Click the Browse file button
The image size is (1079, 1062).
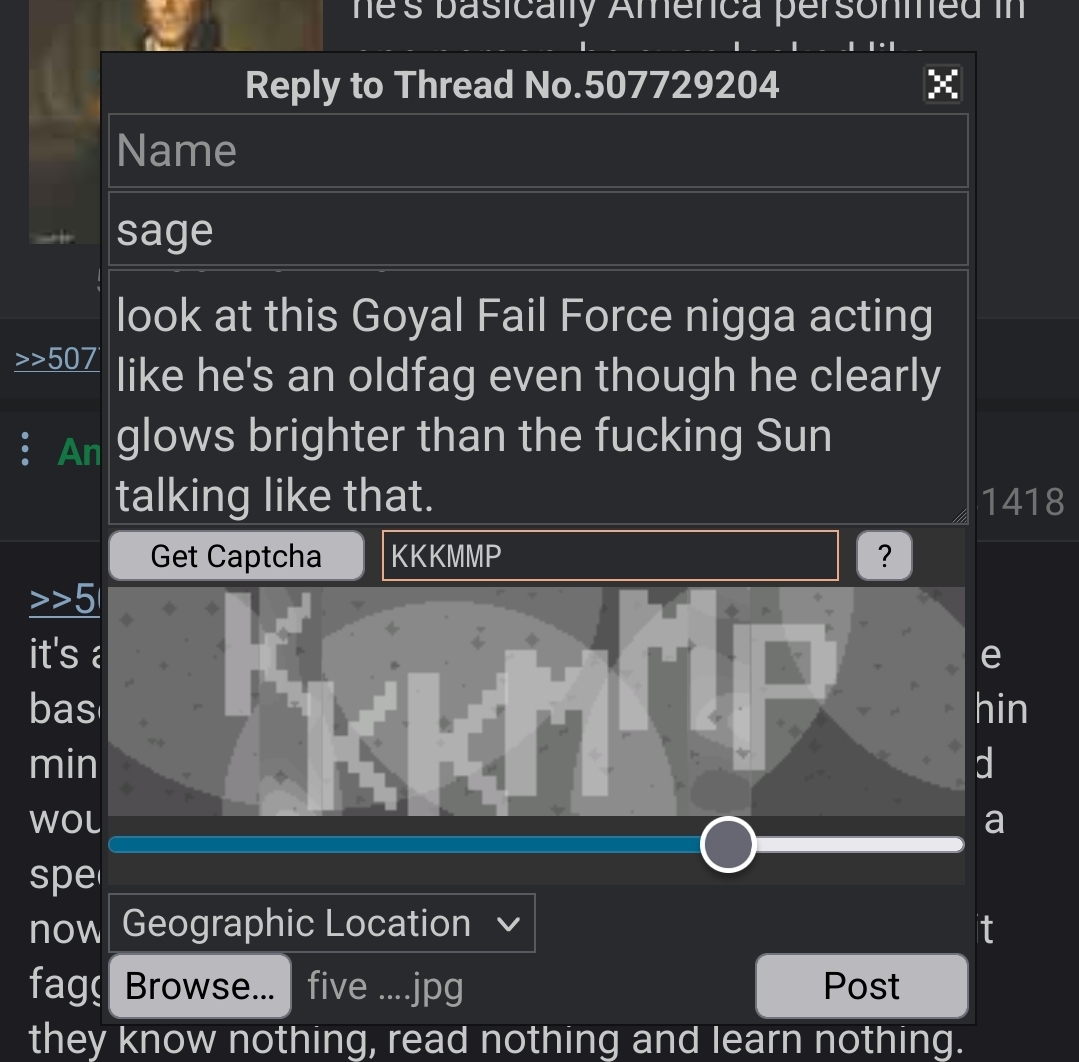pos(200,986)
